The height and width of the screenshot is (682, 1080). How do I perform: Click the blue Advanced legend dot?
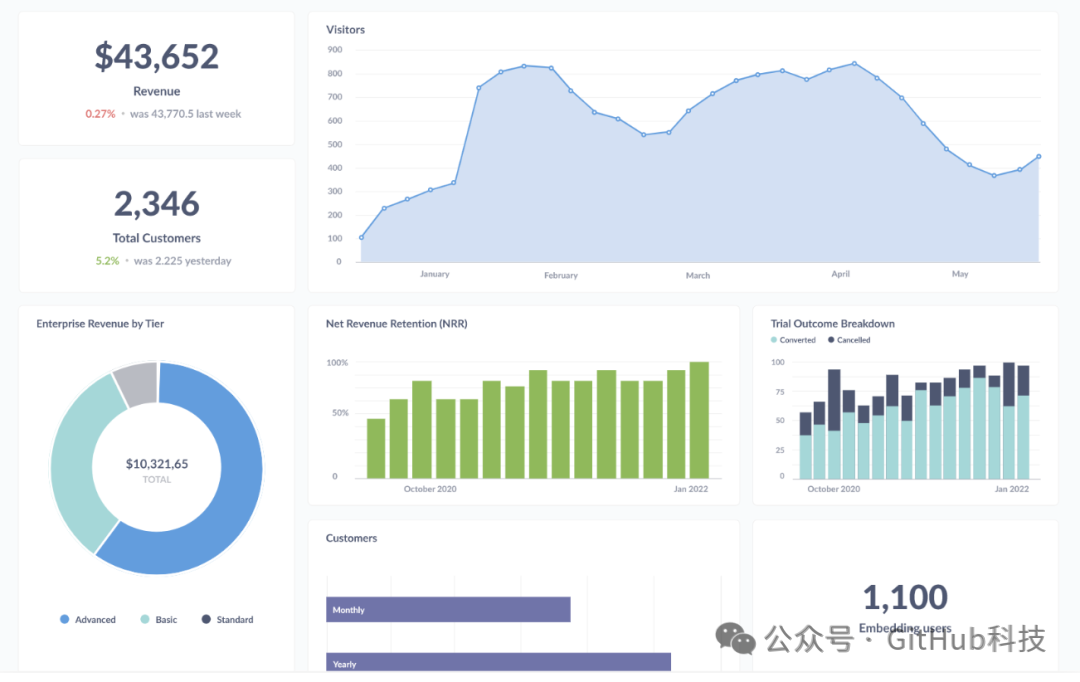[x=65, y=619]
